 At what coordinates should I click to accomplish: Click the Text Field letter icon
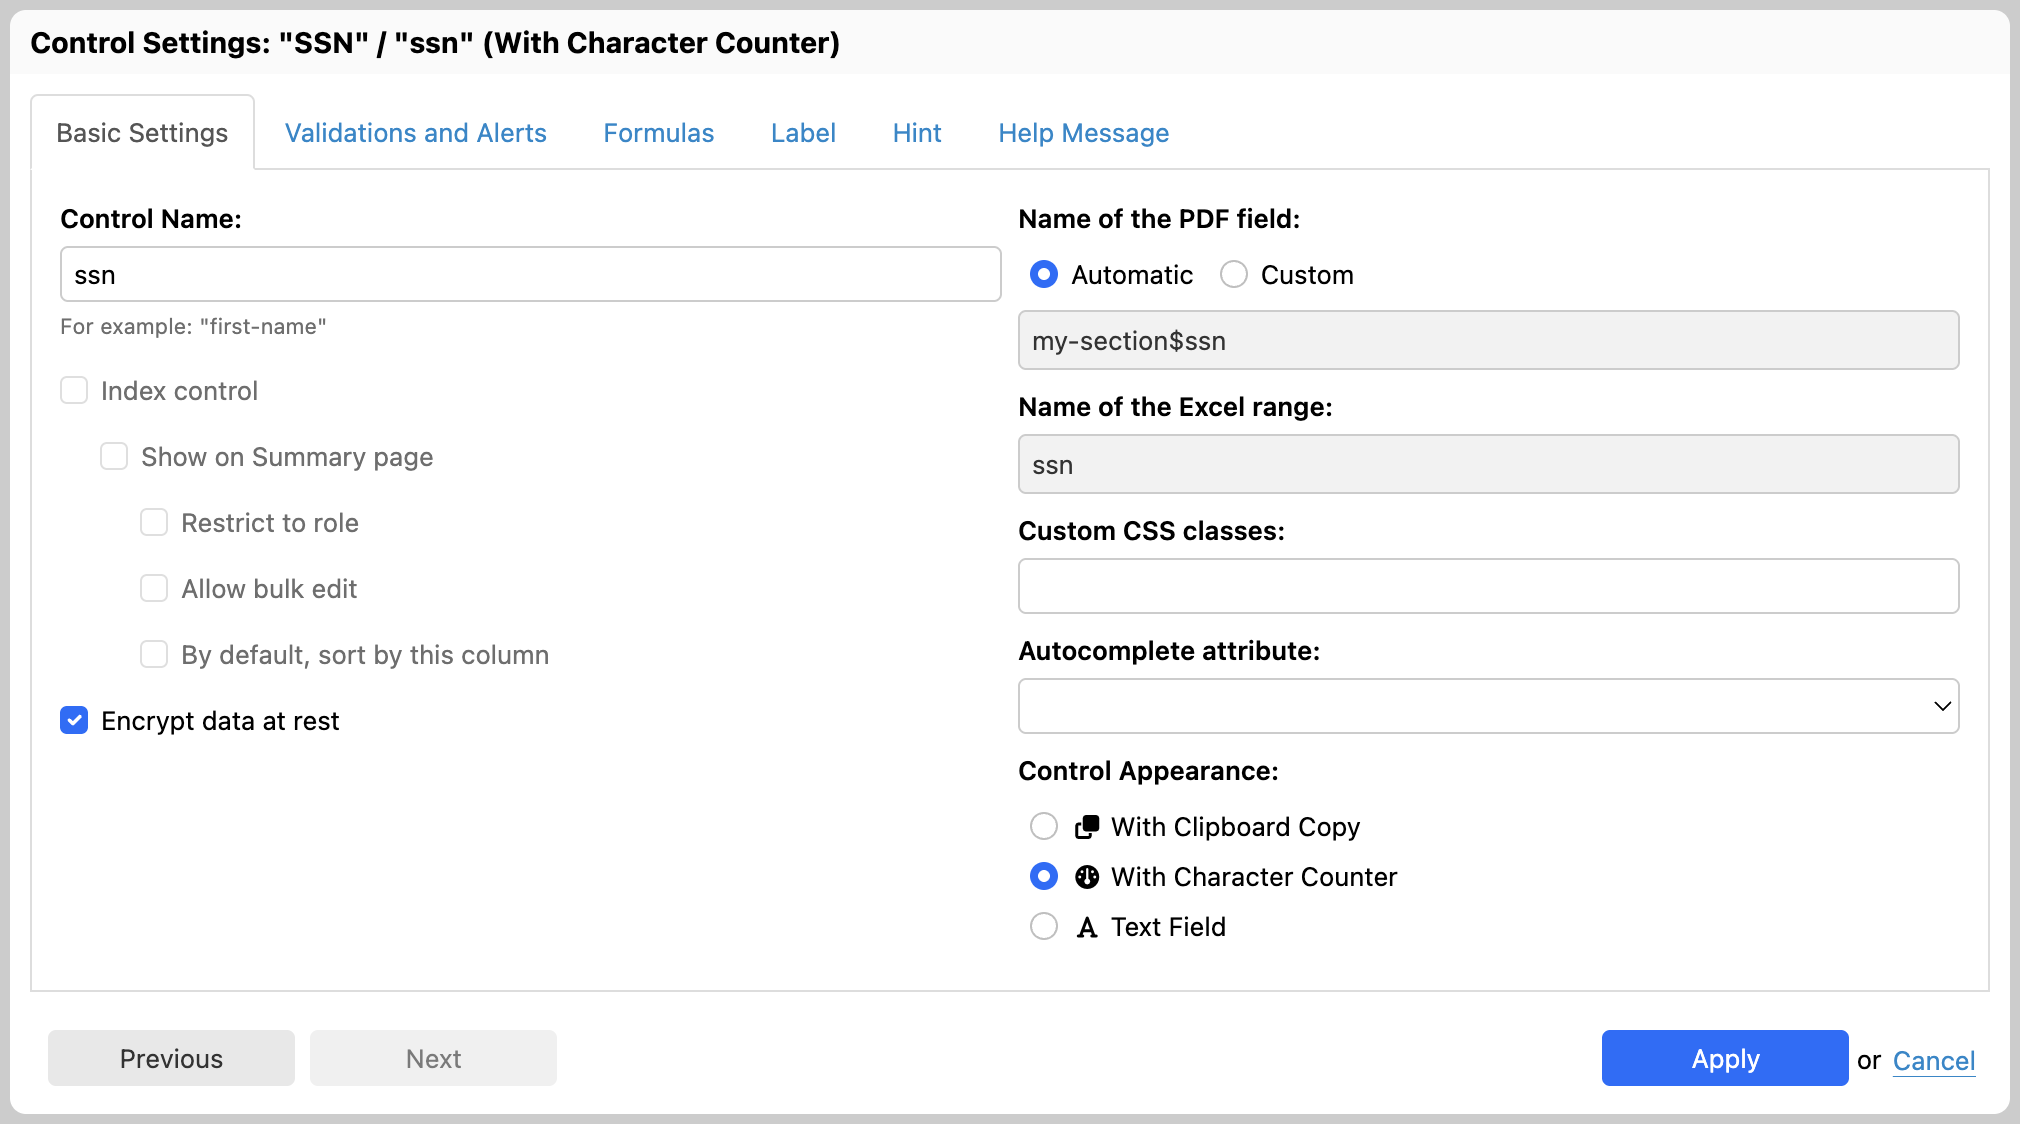1086,927
